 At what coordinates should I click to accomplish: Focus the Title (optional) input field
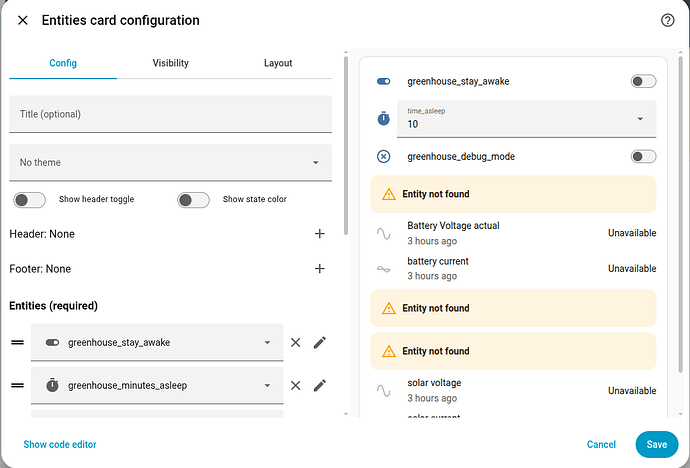click(170, 114)
